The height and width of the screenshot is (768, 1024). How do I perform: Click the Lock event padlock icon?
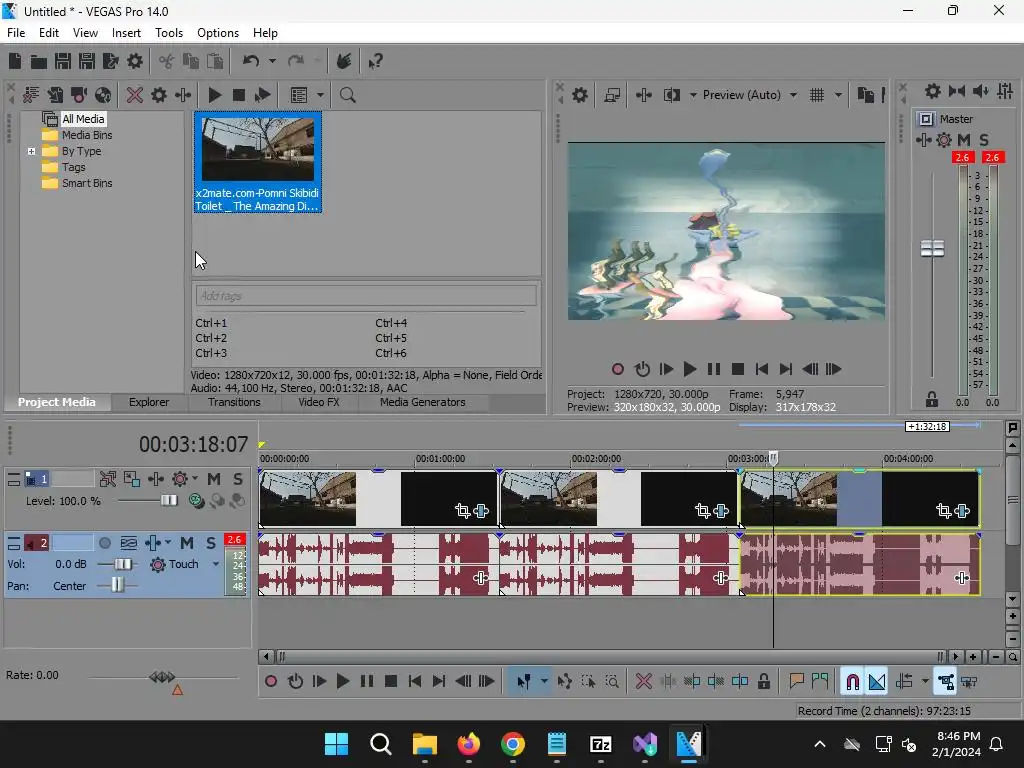point(763,682)
